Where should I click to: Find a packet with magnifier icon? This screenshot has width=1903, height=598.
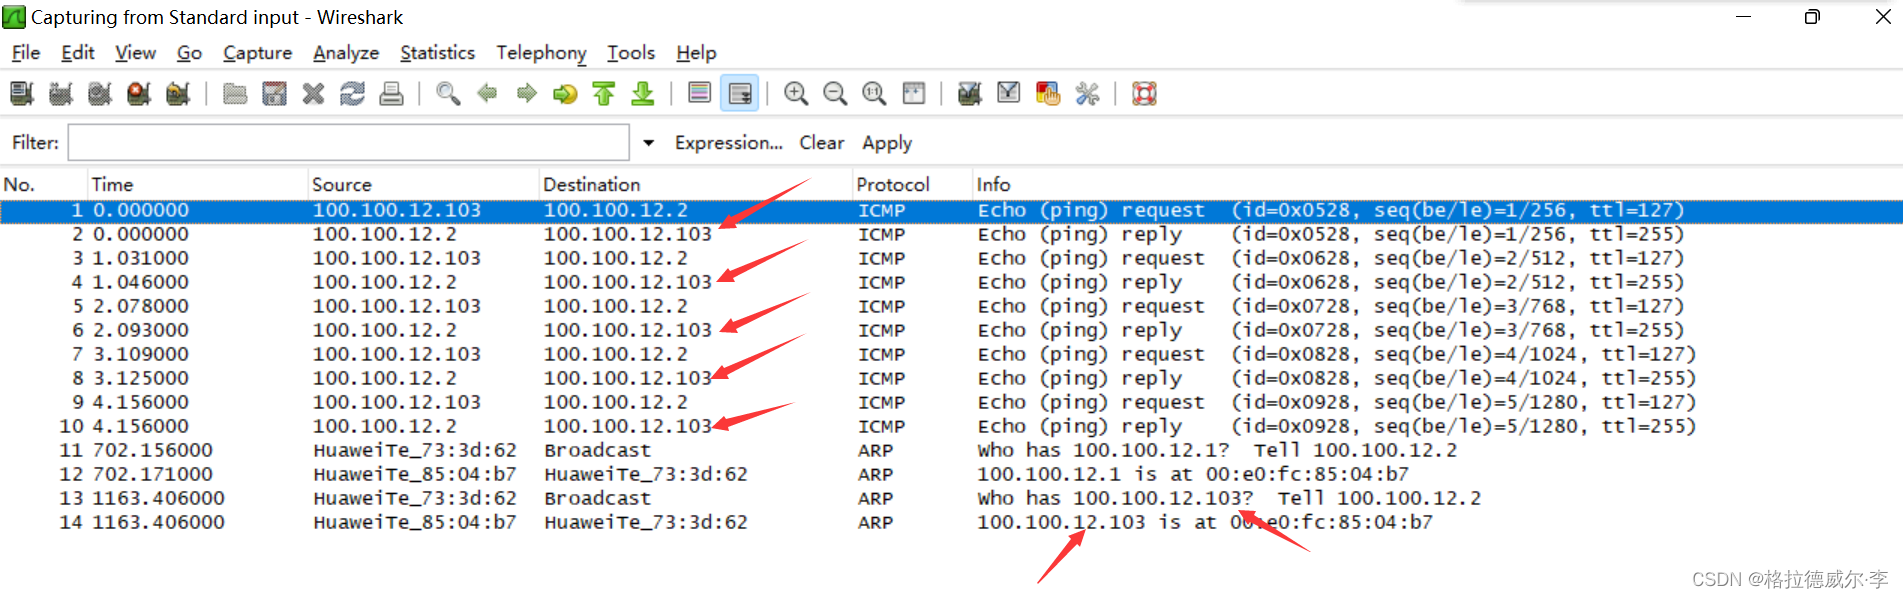click(x=448, y=94)
